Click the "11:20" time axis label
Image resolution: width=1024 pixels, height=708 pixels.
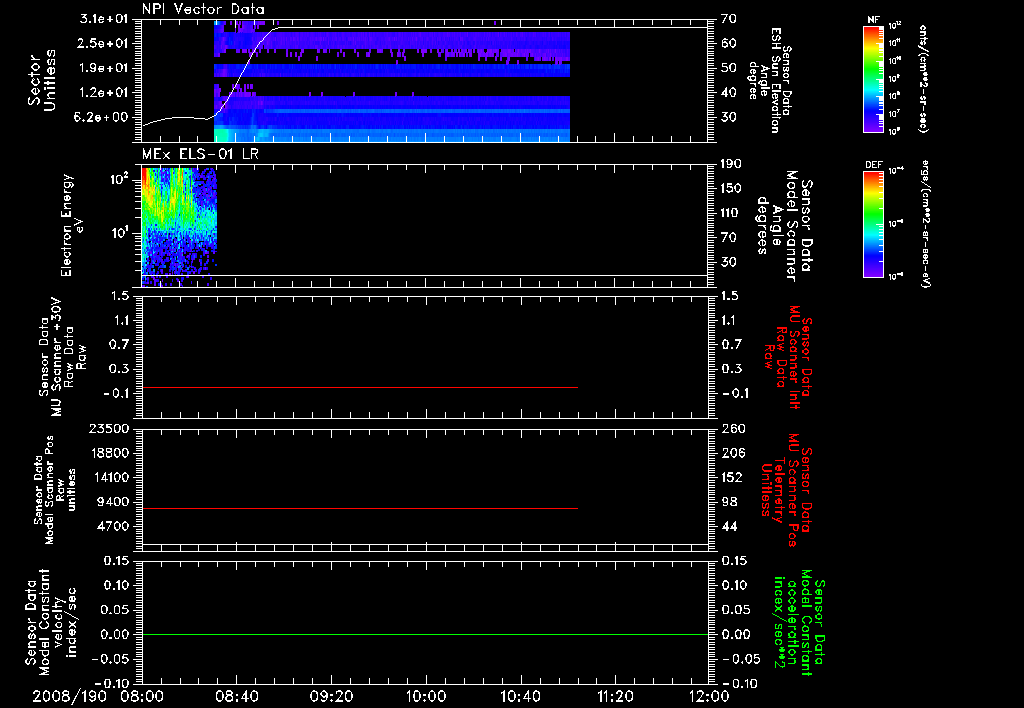615,696
